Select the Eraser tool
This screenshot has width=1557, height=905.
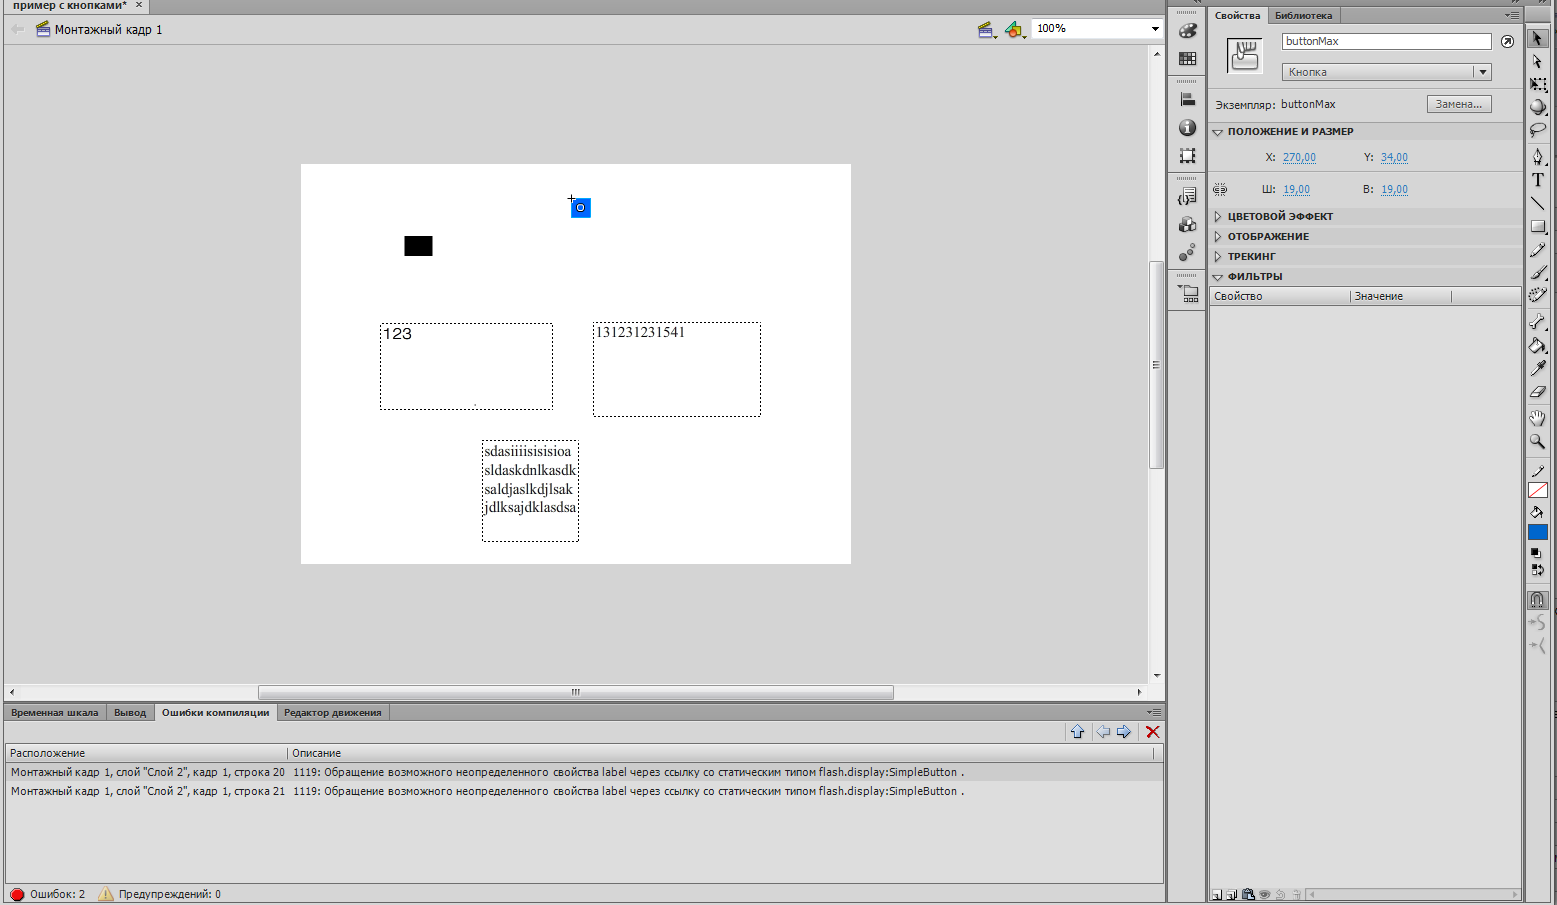click(1538, 391)
